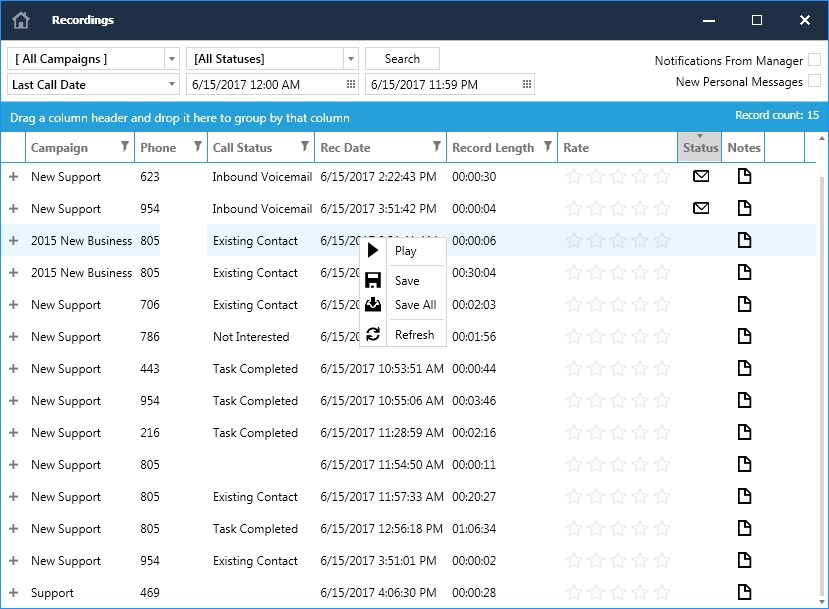This screenshot has height=609, width=829.
Task: Open notes icon for the Not Interested row
Action: pos(743,336)
